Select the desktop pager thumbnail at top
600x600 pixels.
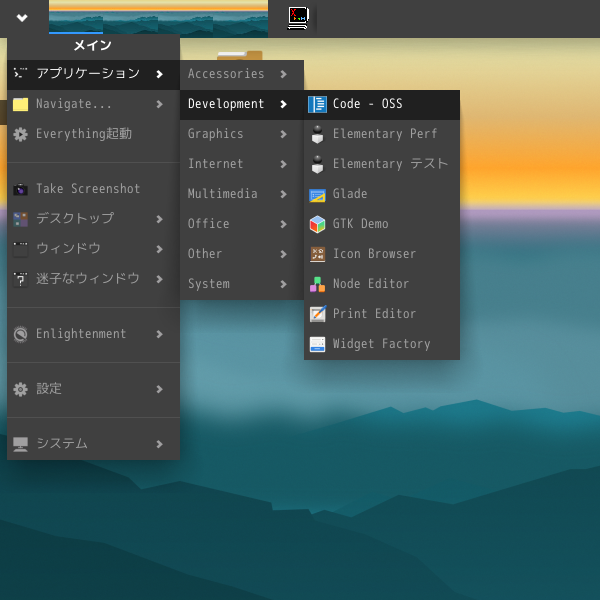coord(158,18)
